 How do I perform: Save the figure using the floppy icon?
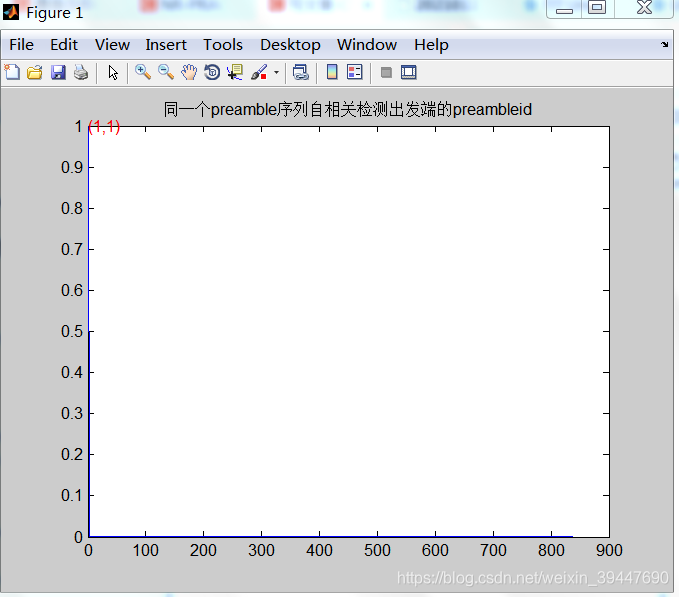coord(58,72)
